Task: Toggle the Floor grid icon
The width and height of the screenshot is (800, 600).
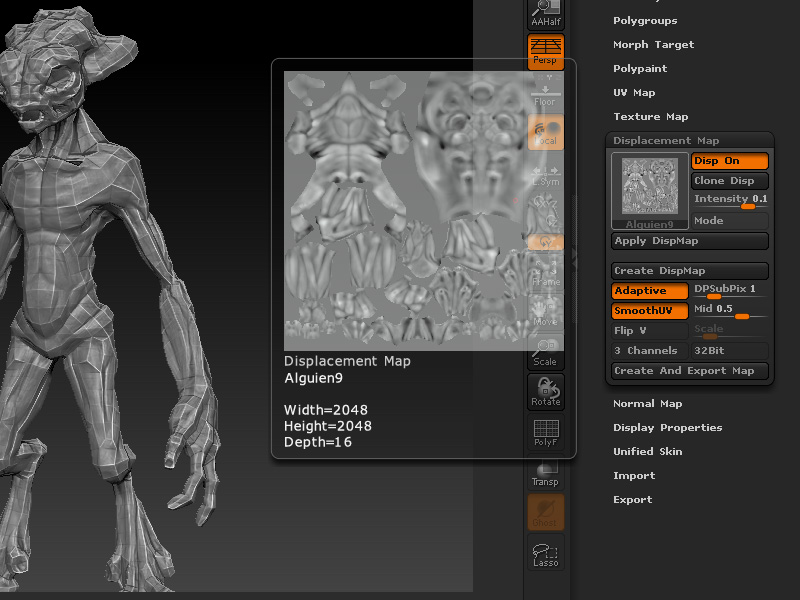Action: (545, 94)
